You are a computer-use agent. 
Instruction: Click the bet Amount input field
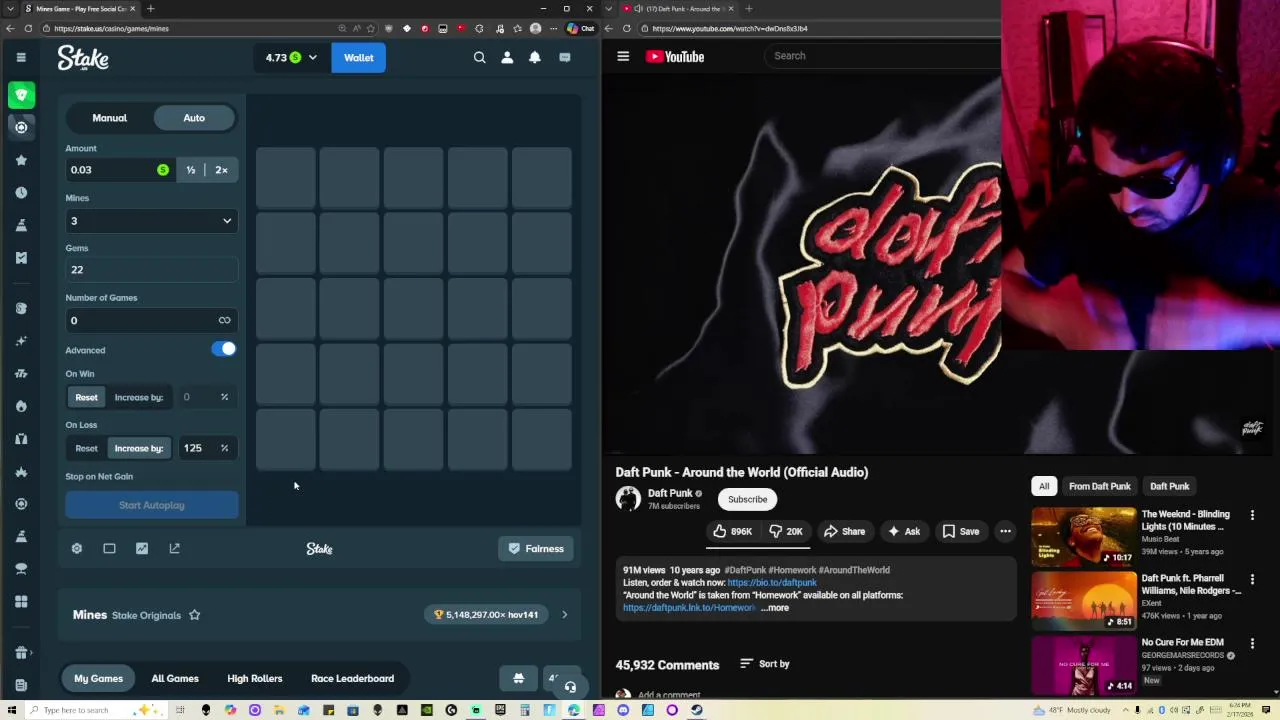click(x=119, y=170)
